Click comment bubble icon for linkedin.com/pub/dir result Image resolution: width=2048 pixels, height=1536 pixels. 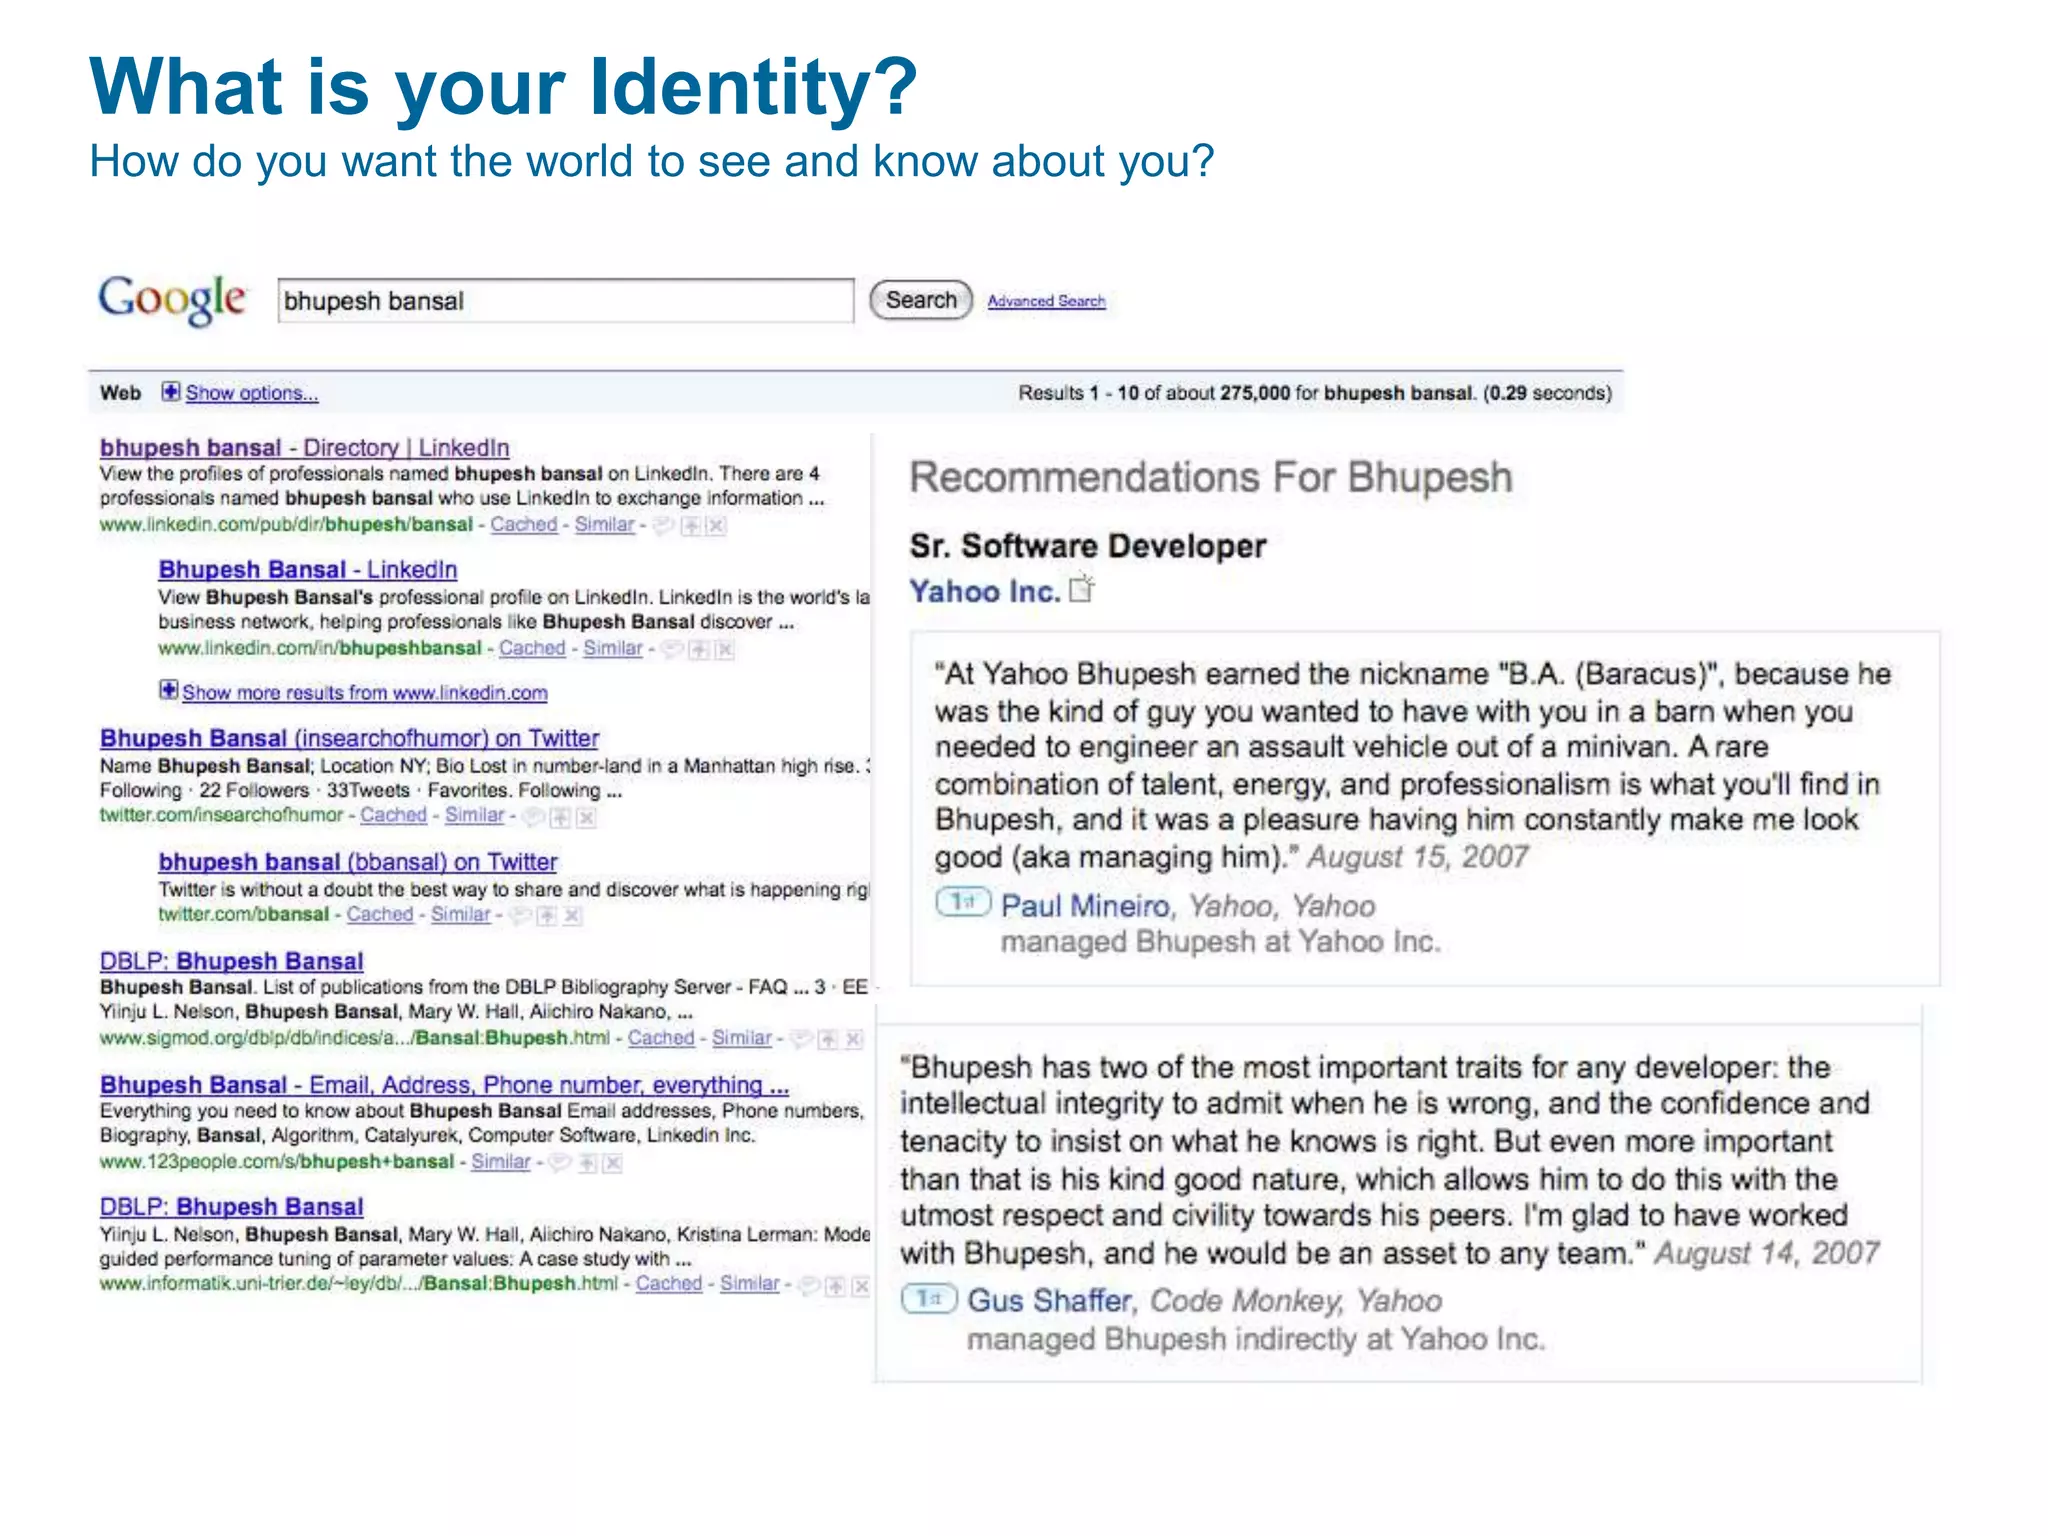tap(662, 525)
